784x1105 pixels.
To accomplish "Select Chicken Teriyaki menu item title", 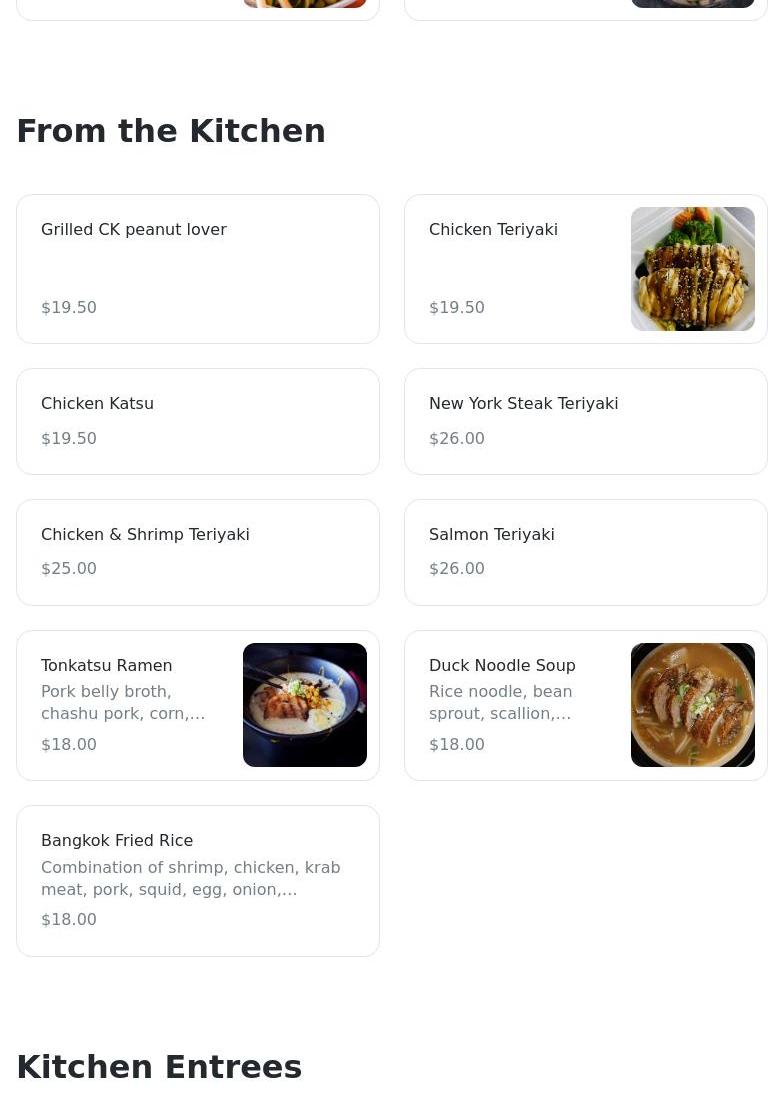I will pos(493,229).
